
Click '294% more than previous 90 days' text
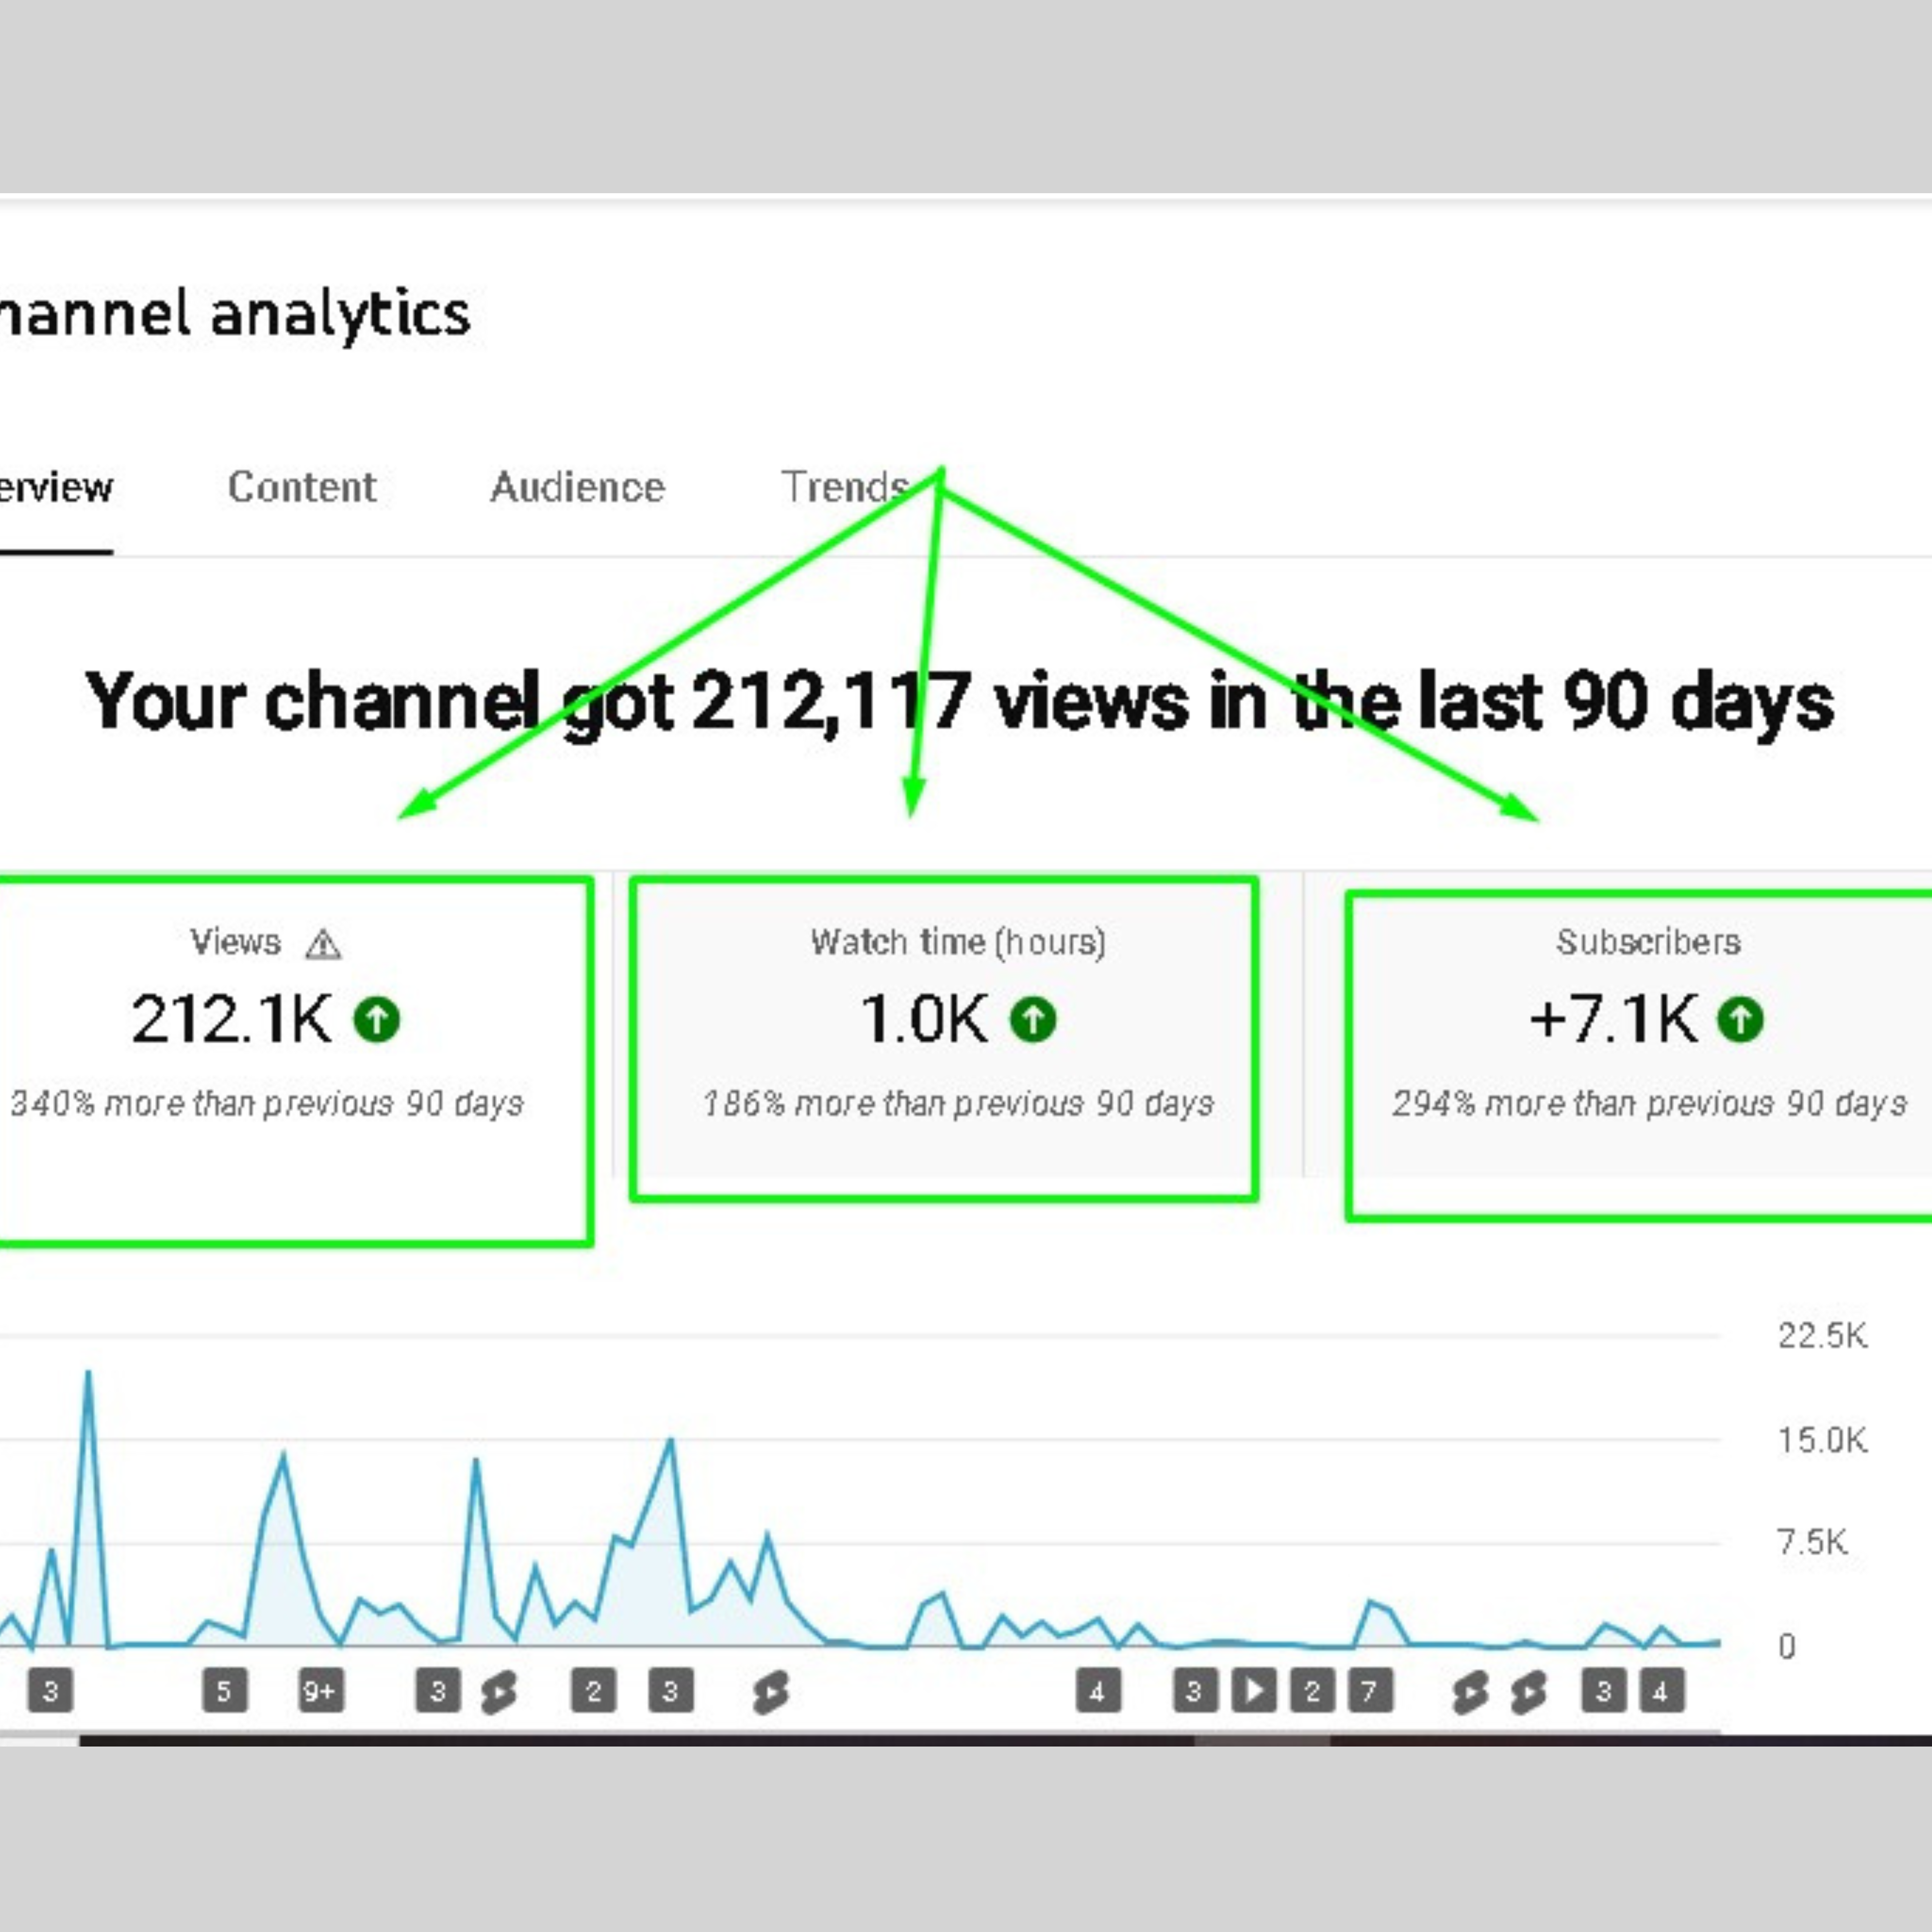pyautogui.click(x=1649, y=1103)
